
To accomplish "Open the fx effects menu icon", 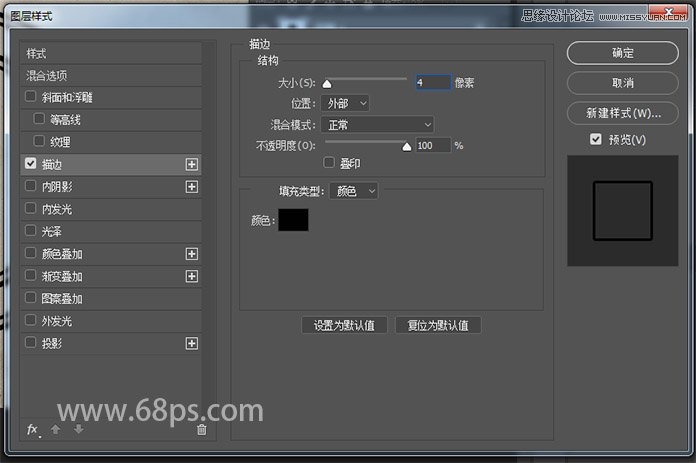I will coord(33,429).
